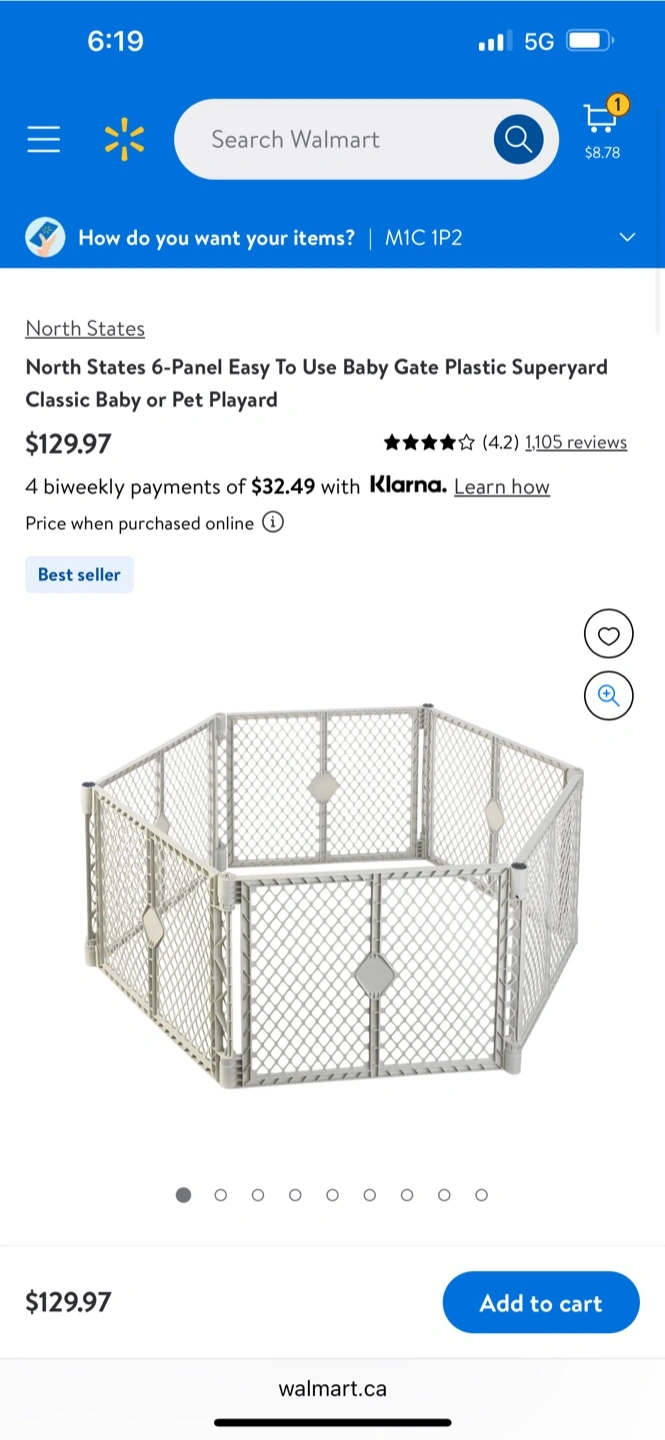Go to the last image carousel dot
Viewport: 665px width, 1440px height.
click(x=481, y=1195)
